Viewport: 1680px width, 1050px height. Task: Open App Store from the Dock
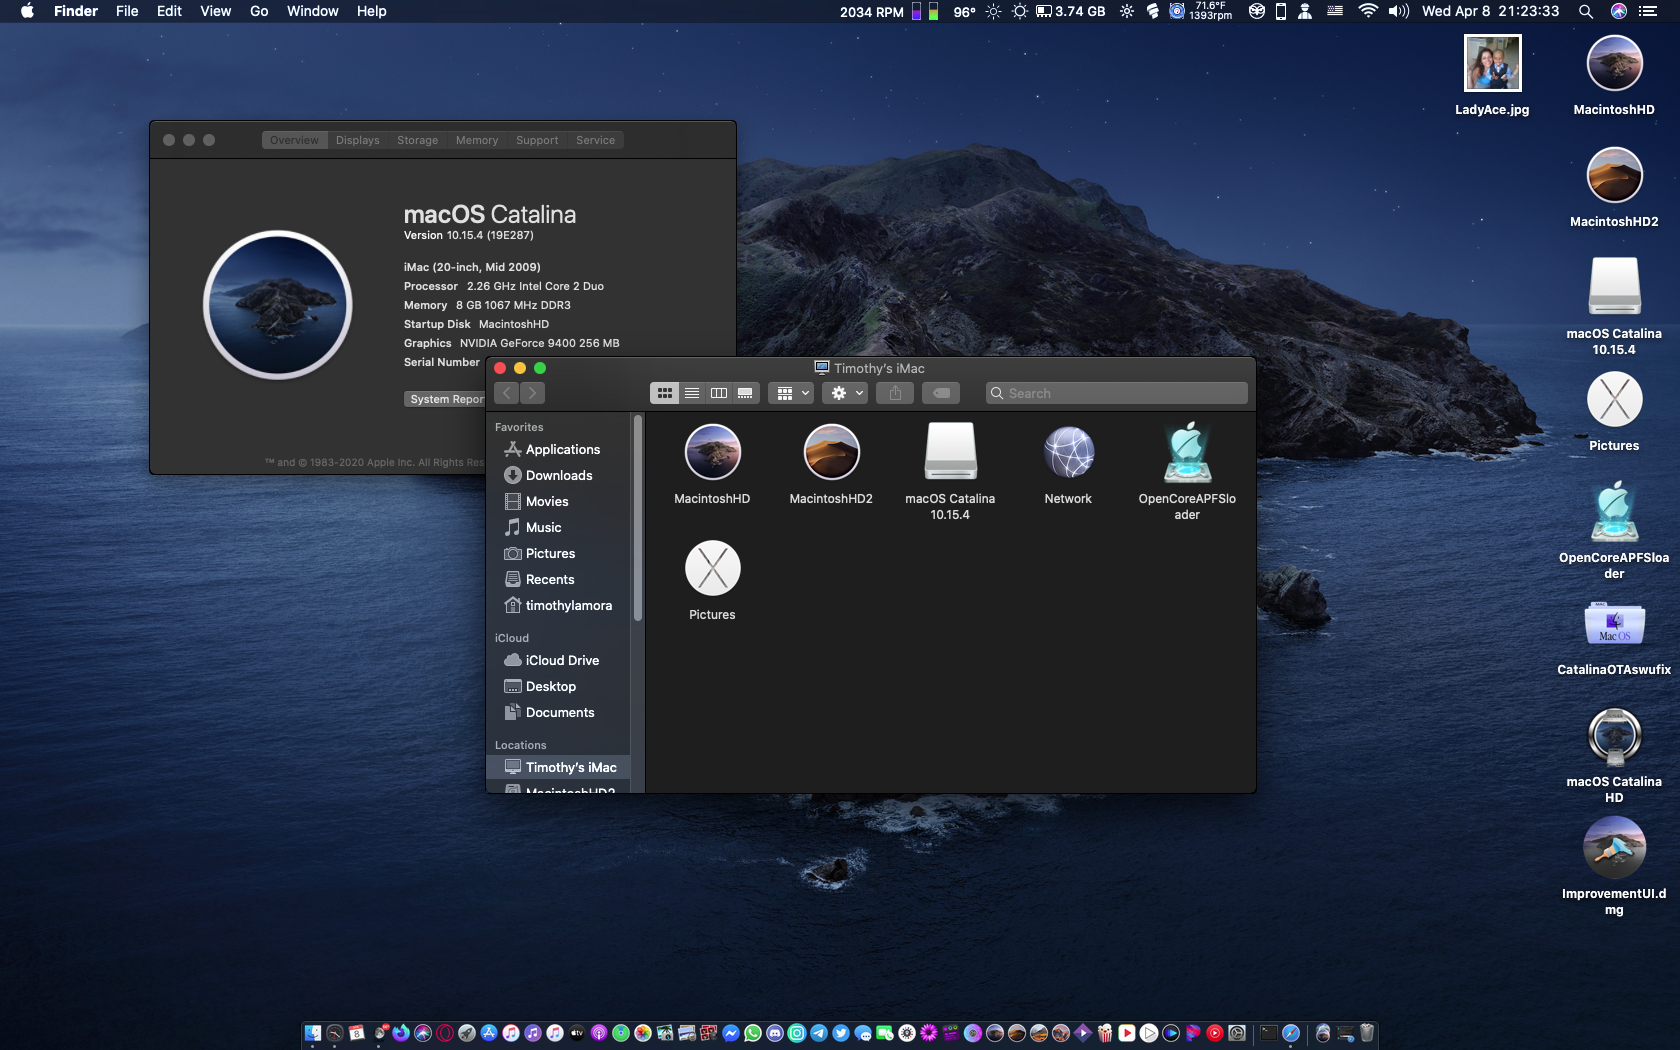click(x=489, y=1033)
